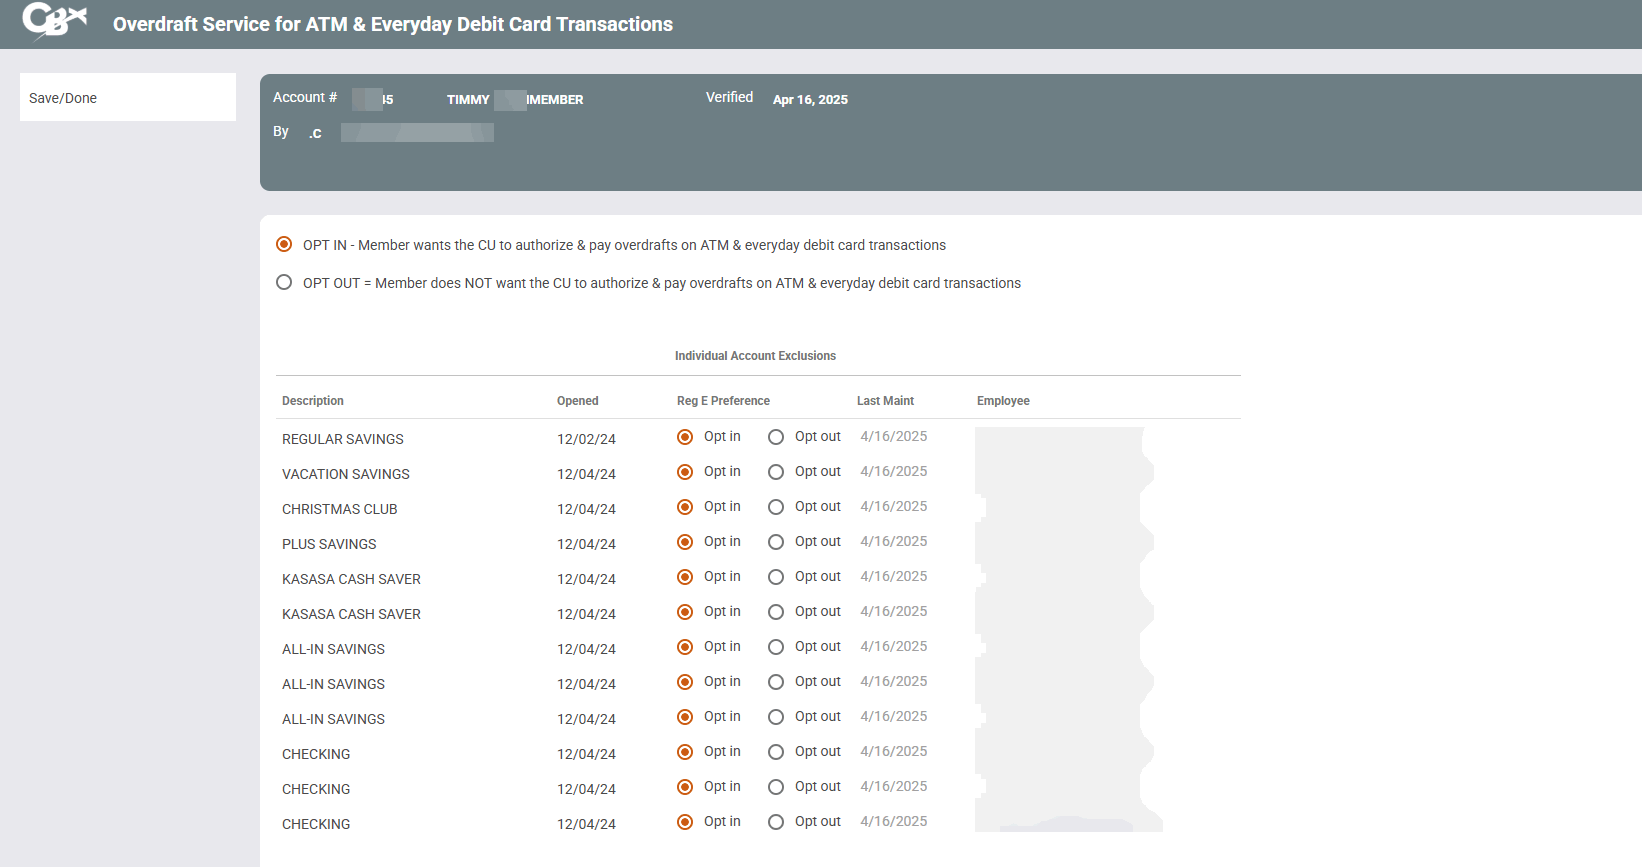This screenshot has width=1642, height=867.
Task: Set VACATION SAVINGS to Opt out
Action: tap(776, 472)
